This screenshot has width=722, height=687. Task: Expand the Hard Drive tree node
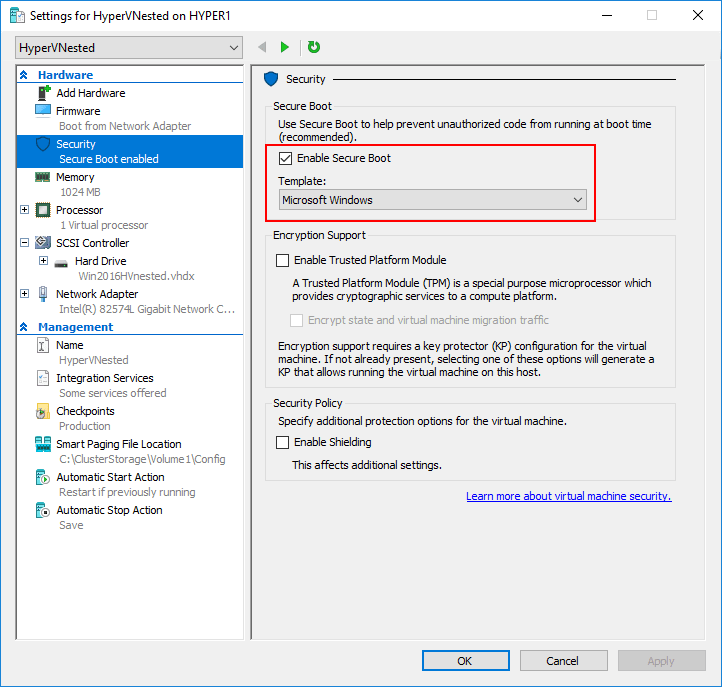[x=43, y=261]
